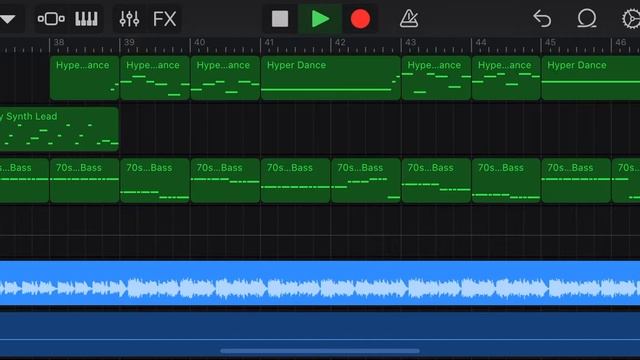The height and width of the screenshot is (360, 640).
Task: Open the Loop Browser
Action: click(587, 19)
